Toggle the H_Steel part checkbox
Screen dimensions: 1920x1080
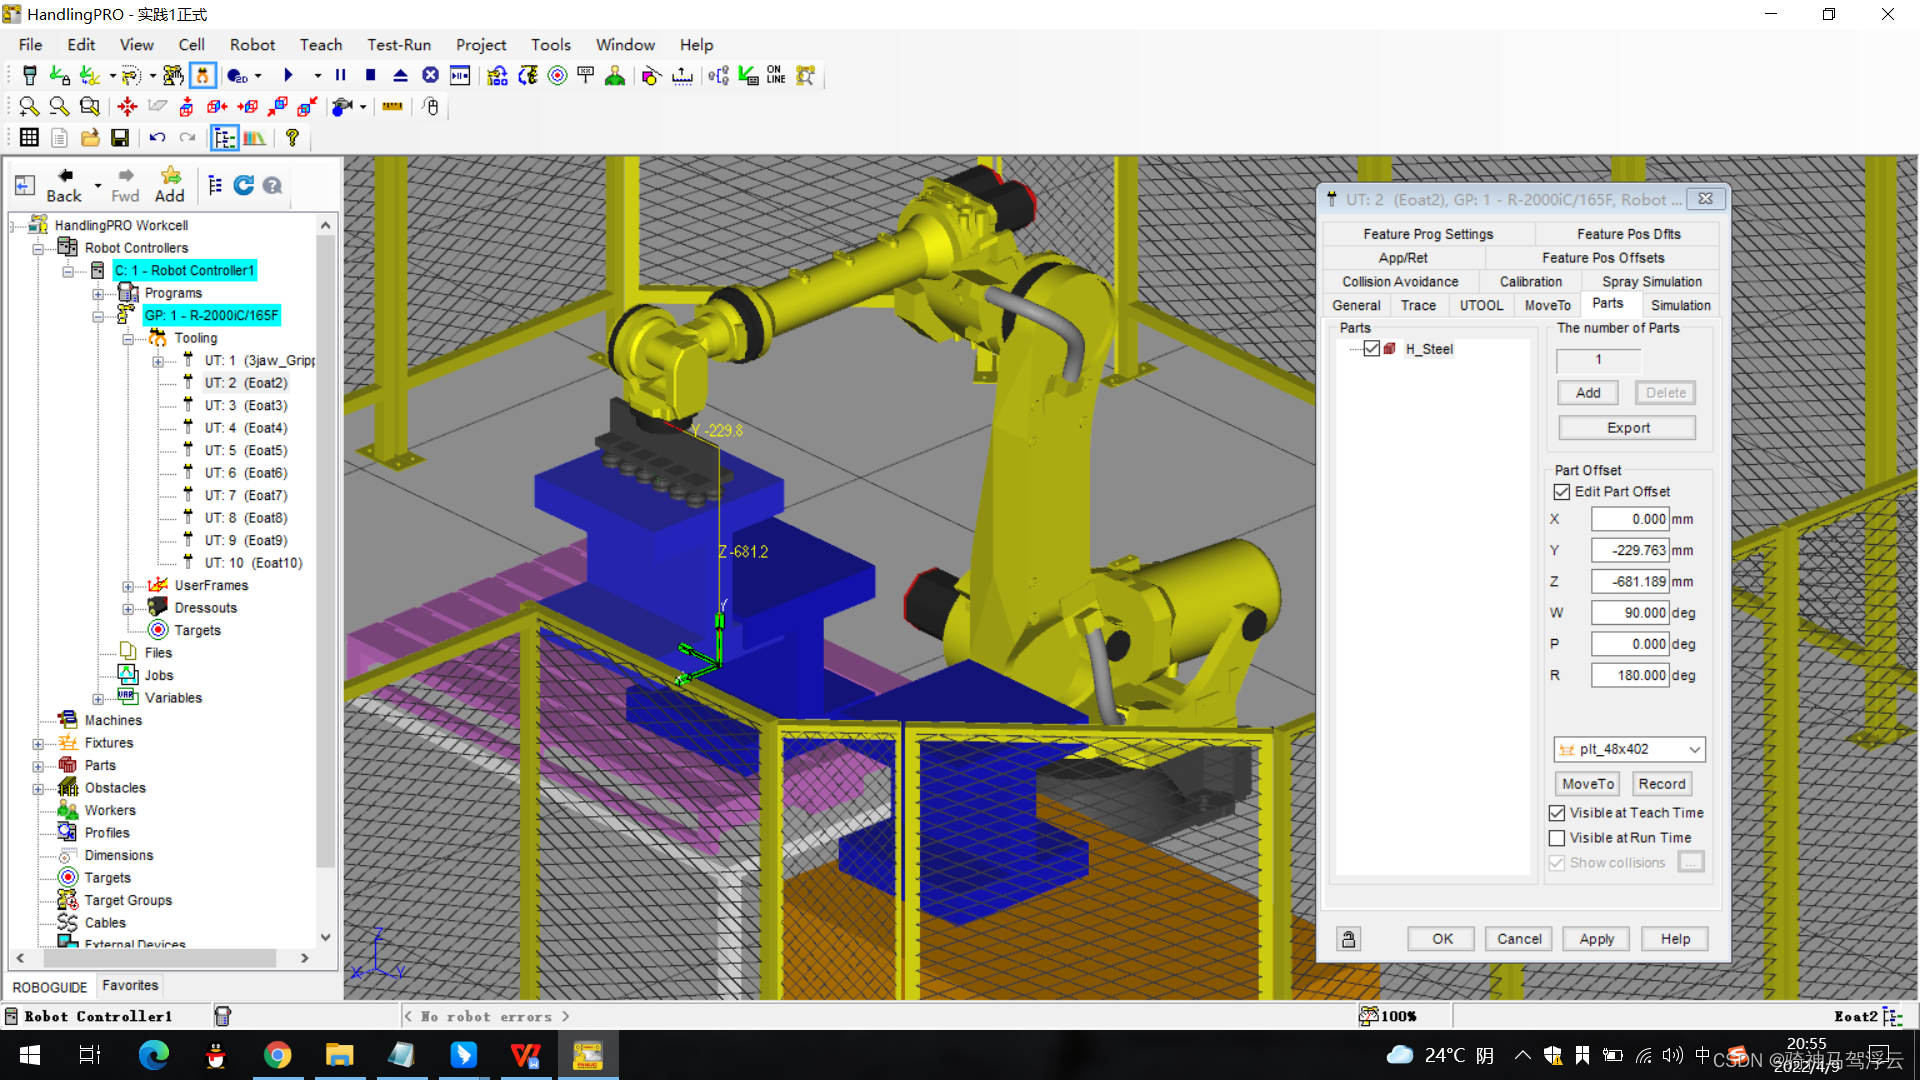(1372, 348)
